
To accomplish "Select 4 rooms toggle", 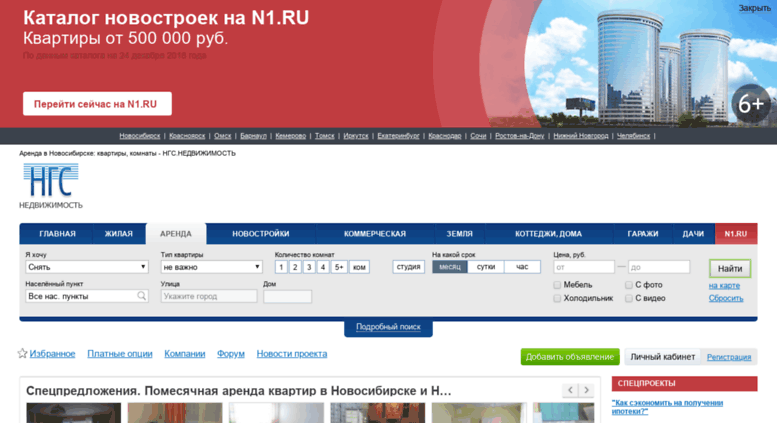I will [323, 267].
